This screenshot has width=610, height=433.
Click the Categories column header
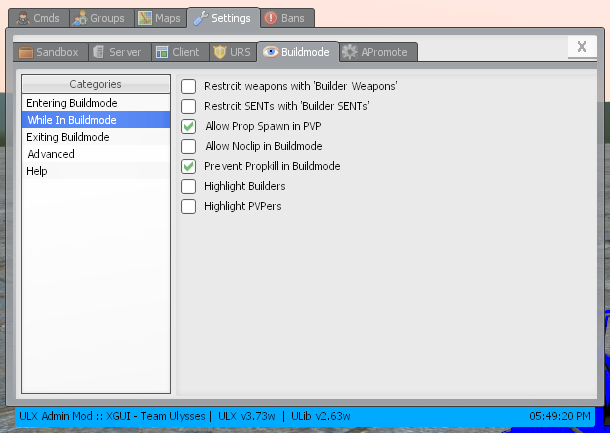pyautogui.click(x=96, y=84)
